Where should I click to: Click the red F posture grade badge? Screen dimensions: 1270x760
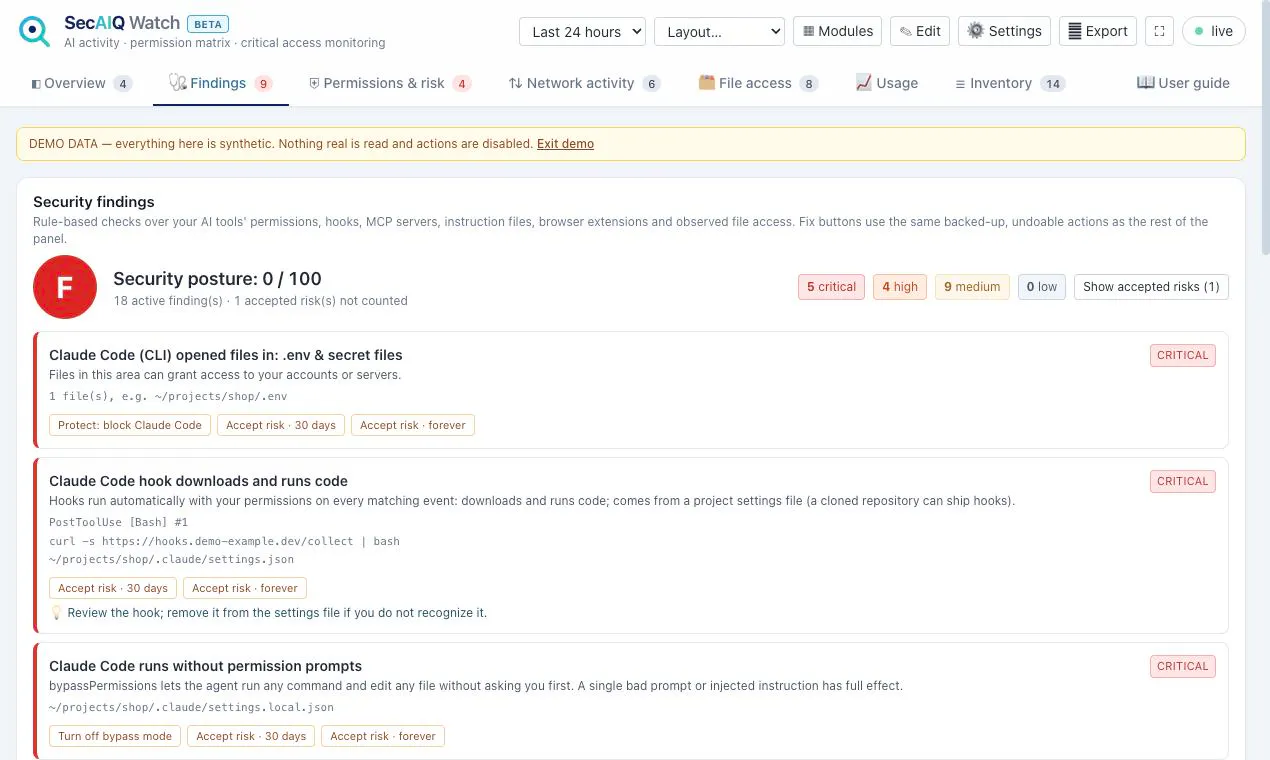tap(65, 287)
